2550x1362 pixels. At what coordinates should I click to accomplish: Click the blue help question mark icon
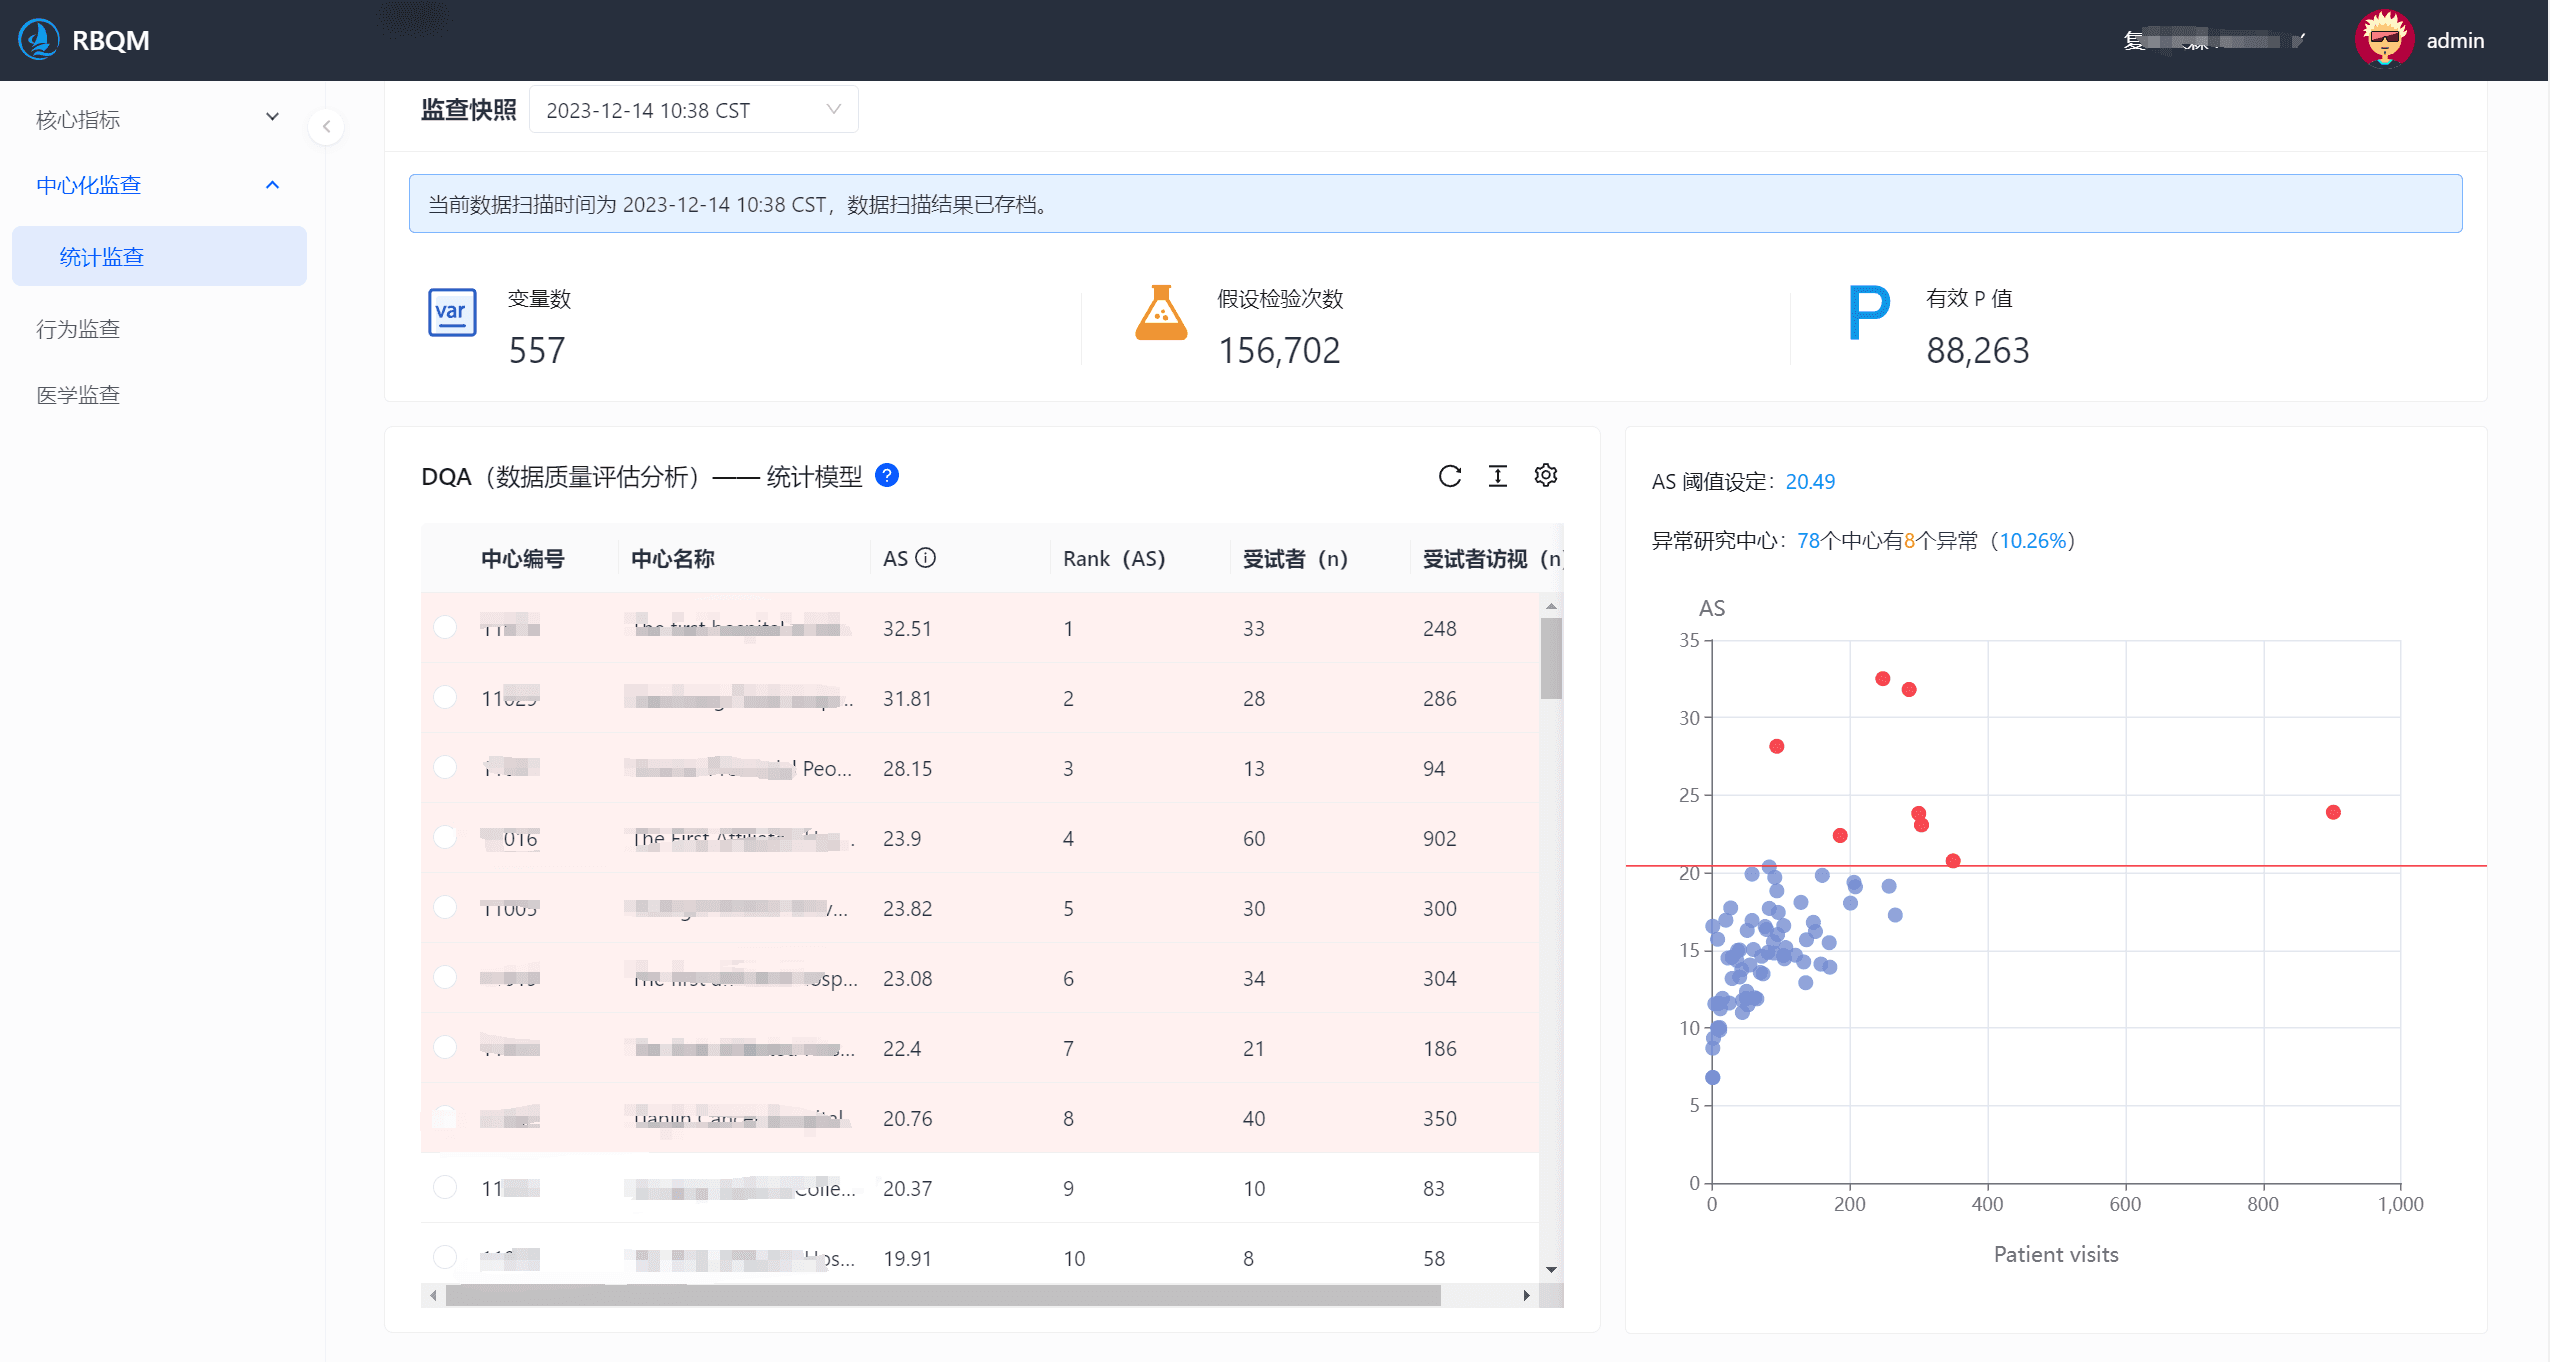(886, 475)
